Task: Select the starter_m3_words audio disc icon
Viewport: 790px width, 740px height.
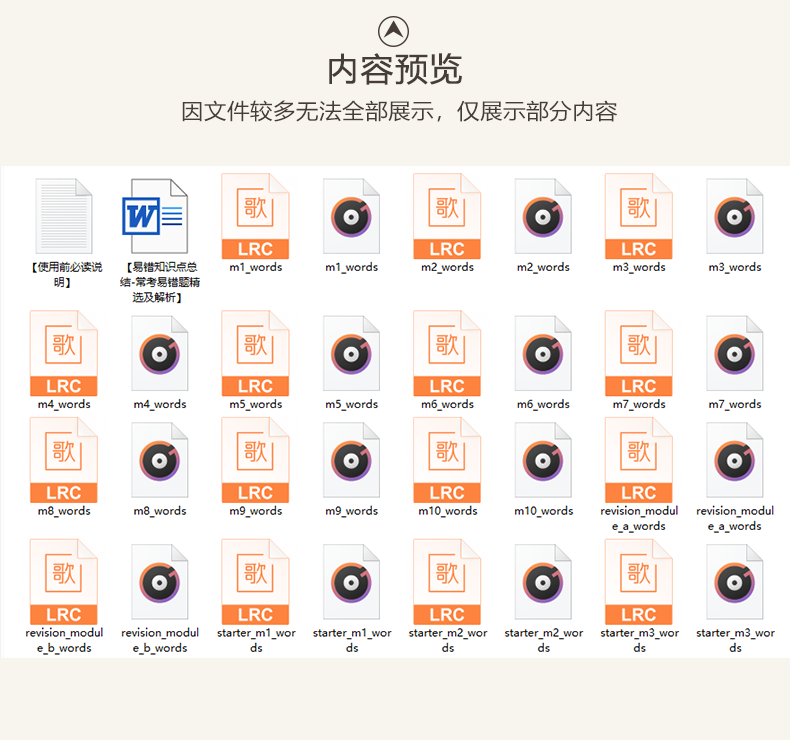Action: 735,582
